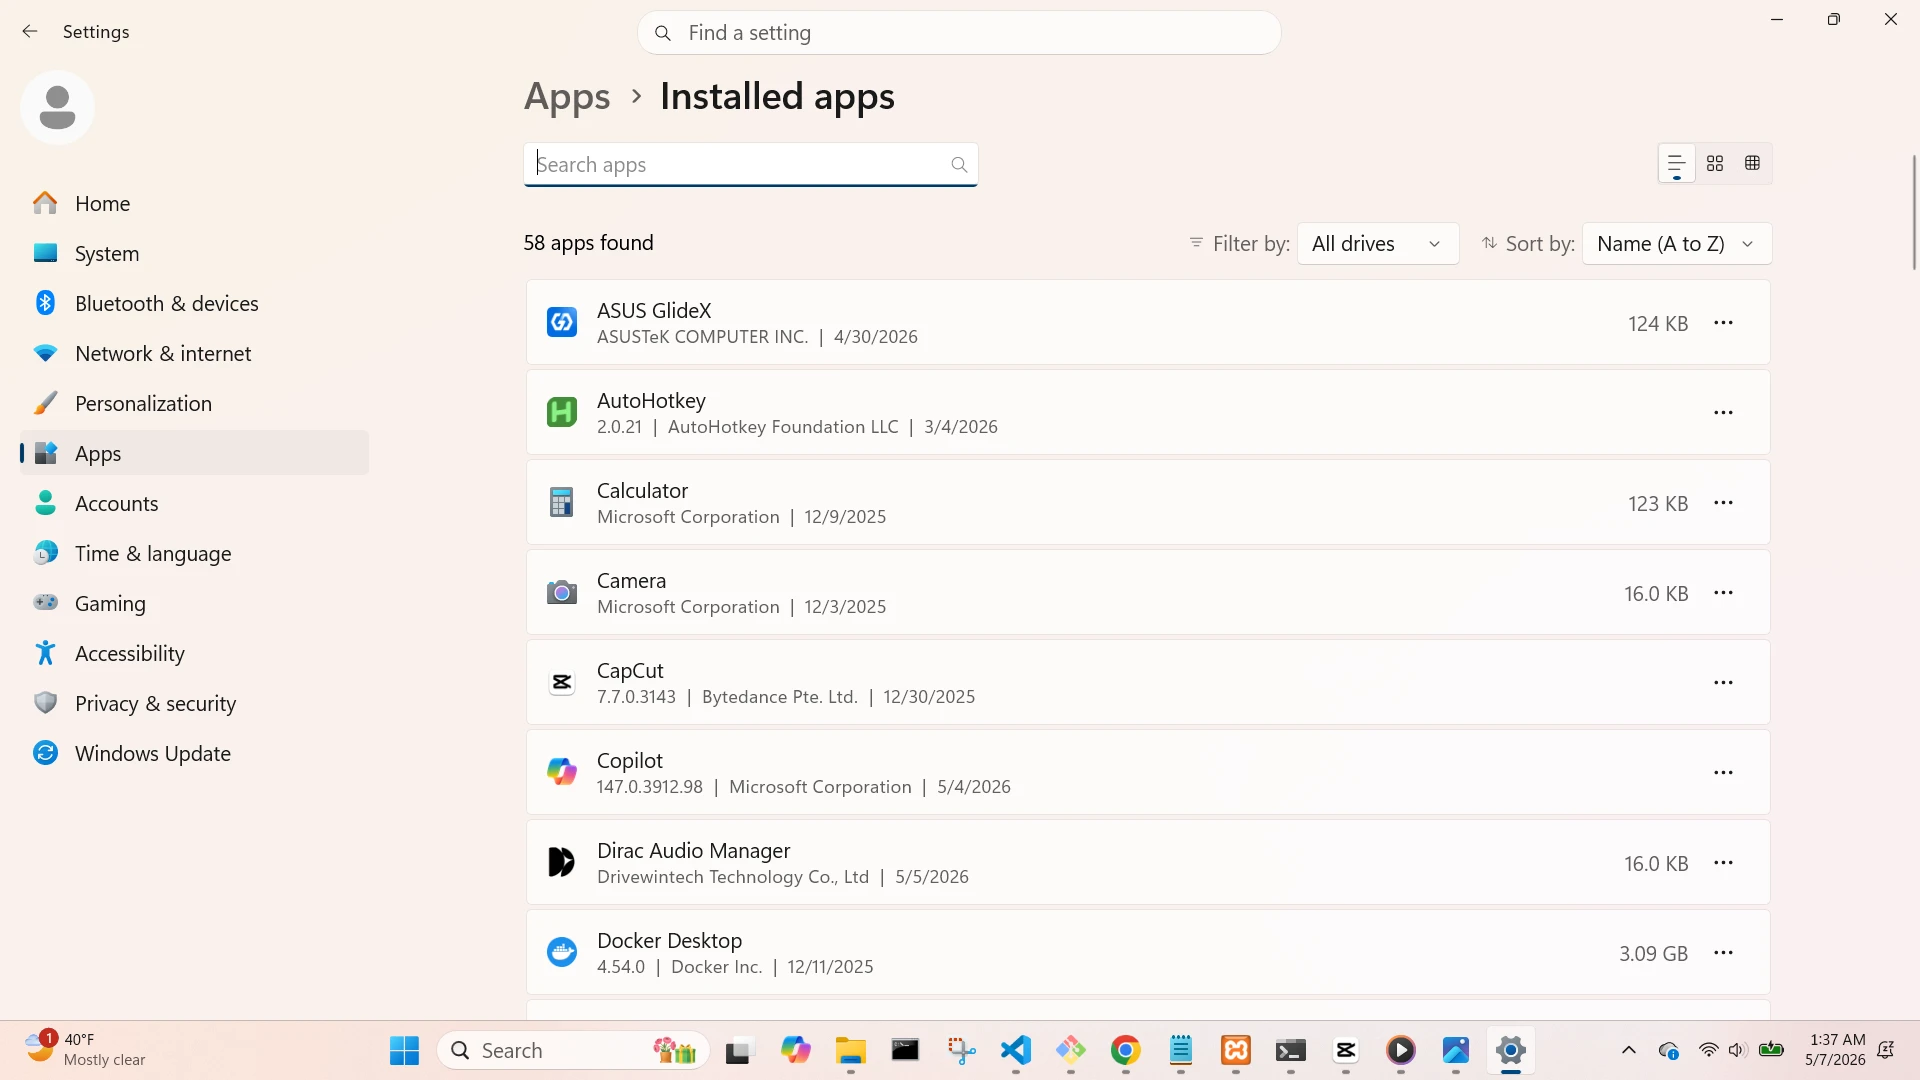Screen dimensions: 1920x1080
Task: Click the battery tray icon
Action: coord(1771,1050)
